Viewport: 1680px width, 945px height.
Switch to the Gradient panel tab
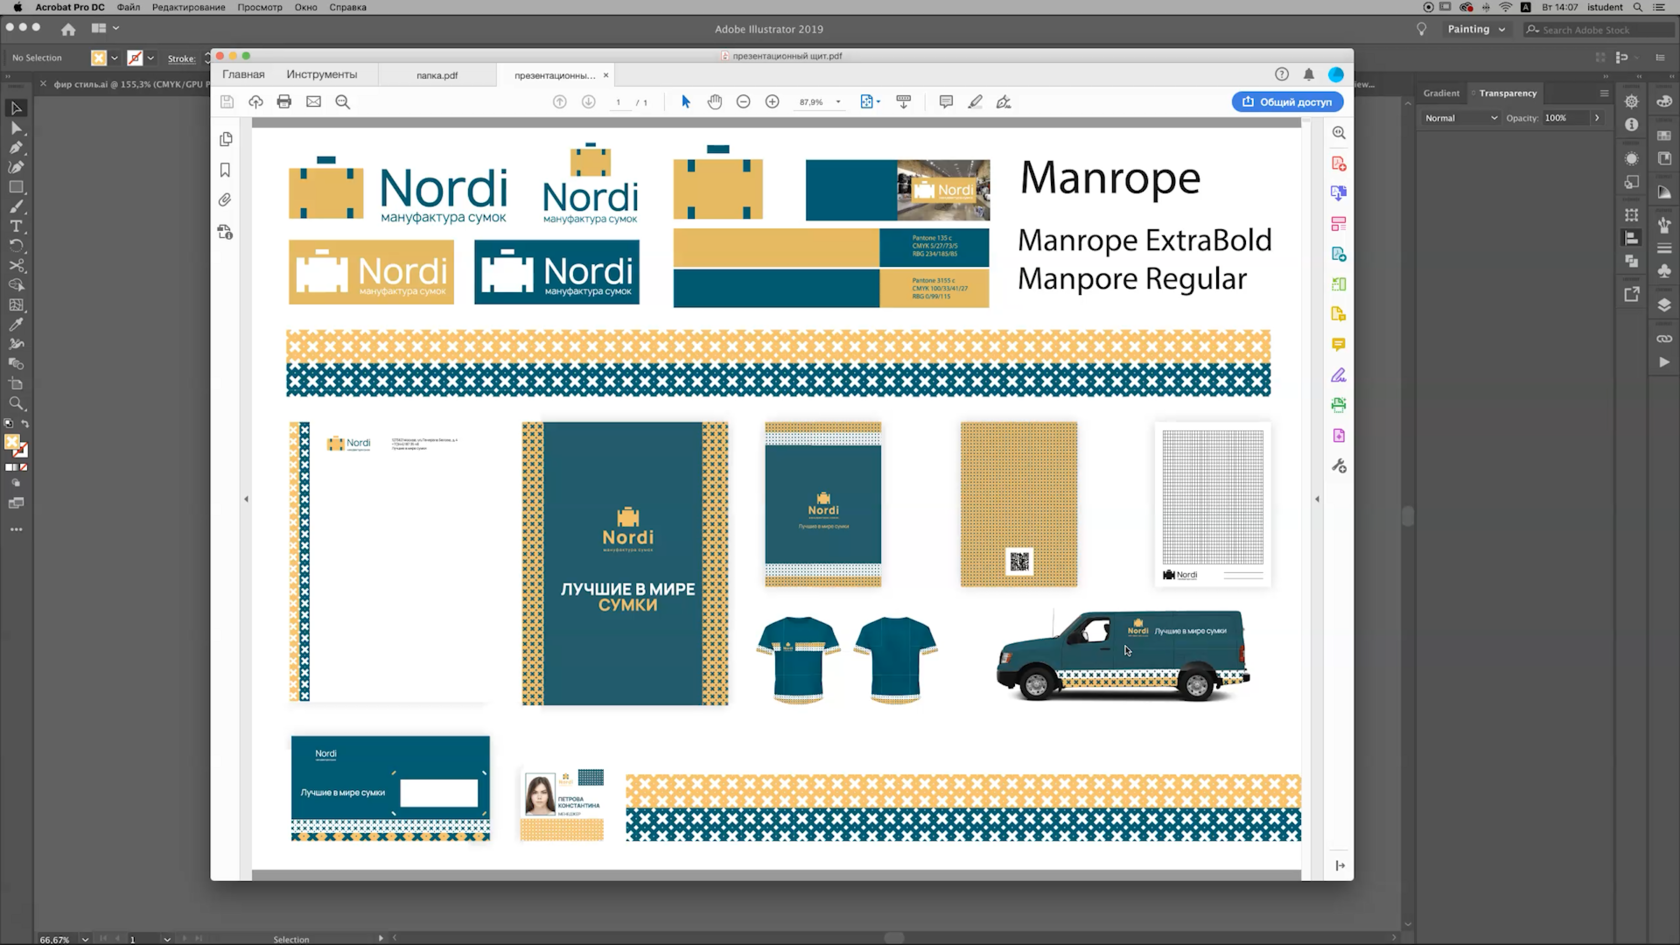point(1441,93)
